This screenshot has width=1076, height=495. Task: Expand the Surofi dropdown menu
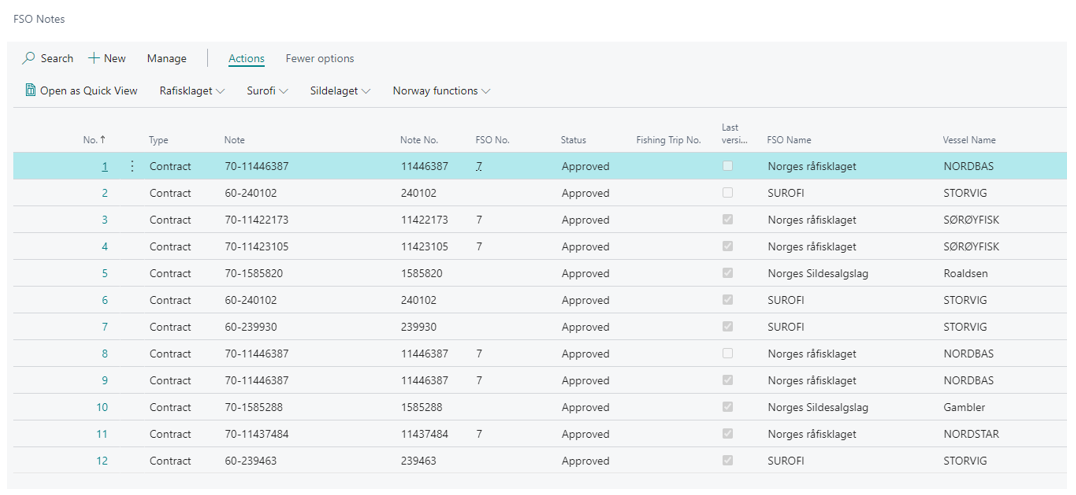click(267, 91)
